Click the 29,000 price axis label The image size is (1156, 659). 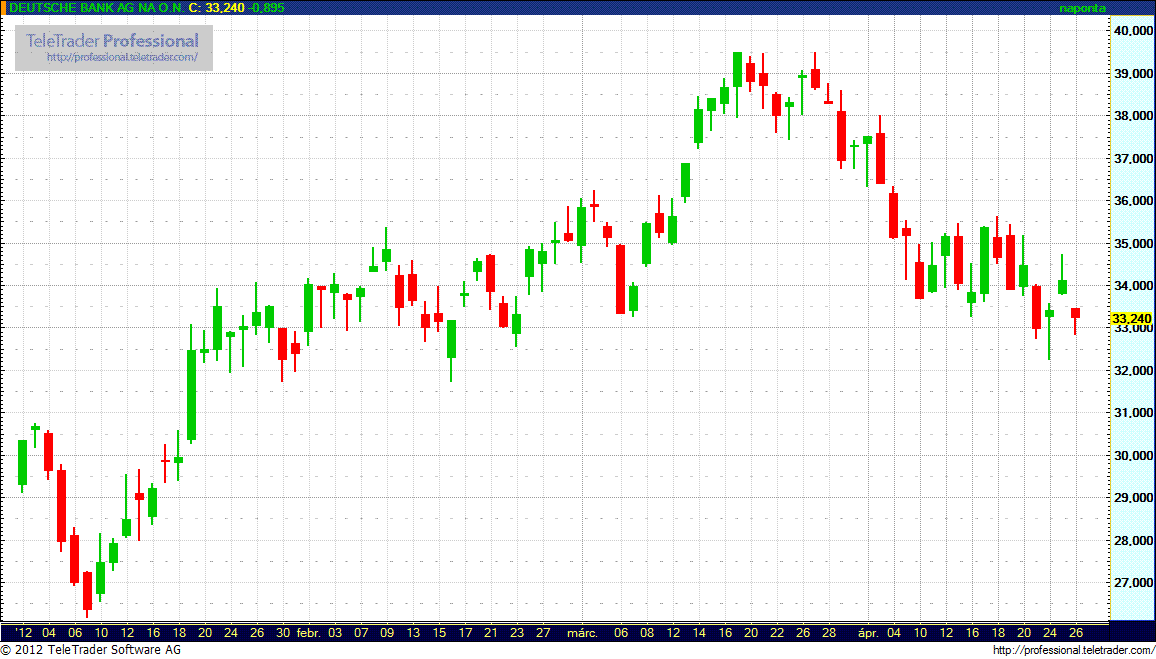(1132, 498)
